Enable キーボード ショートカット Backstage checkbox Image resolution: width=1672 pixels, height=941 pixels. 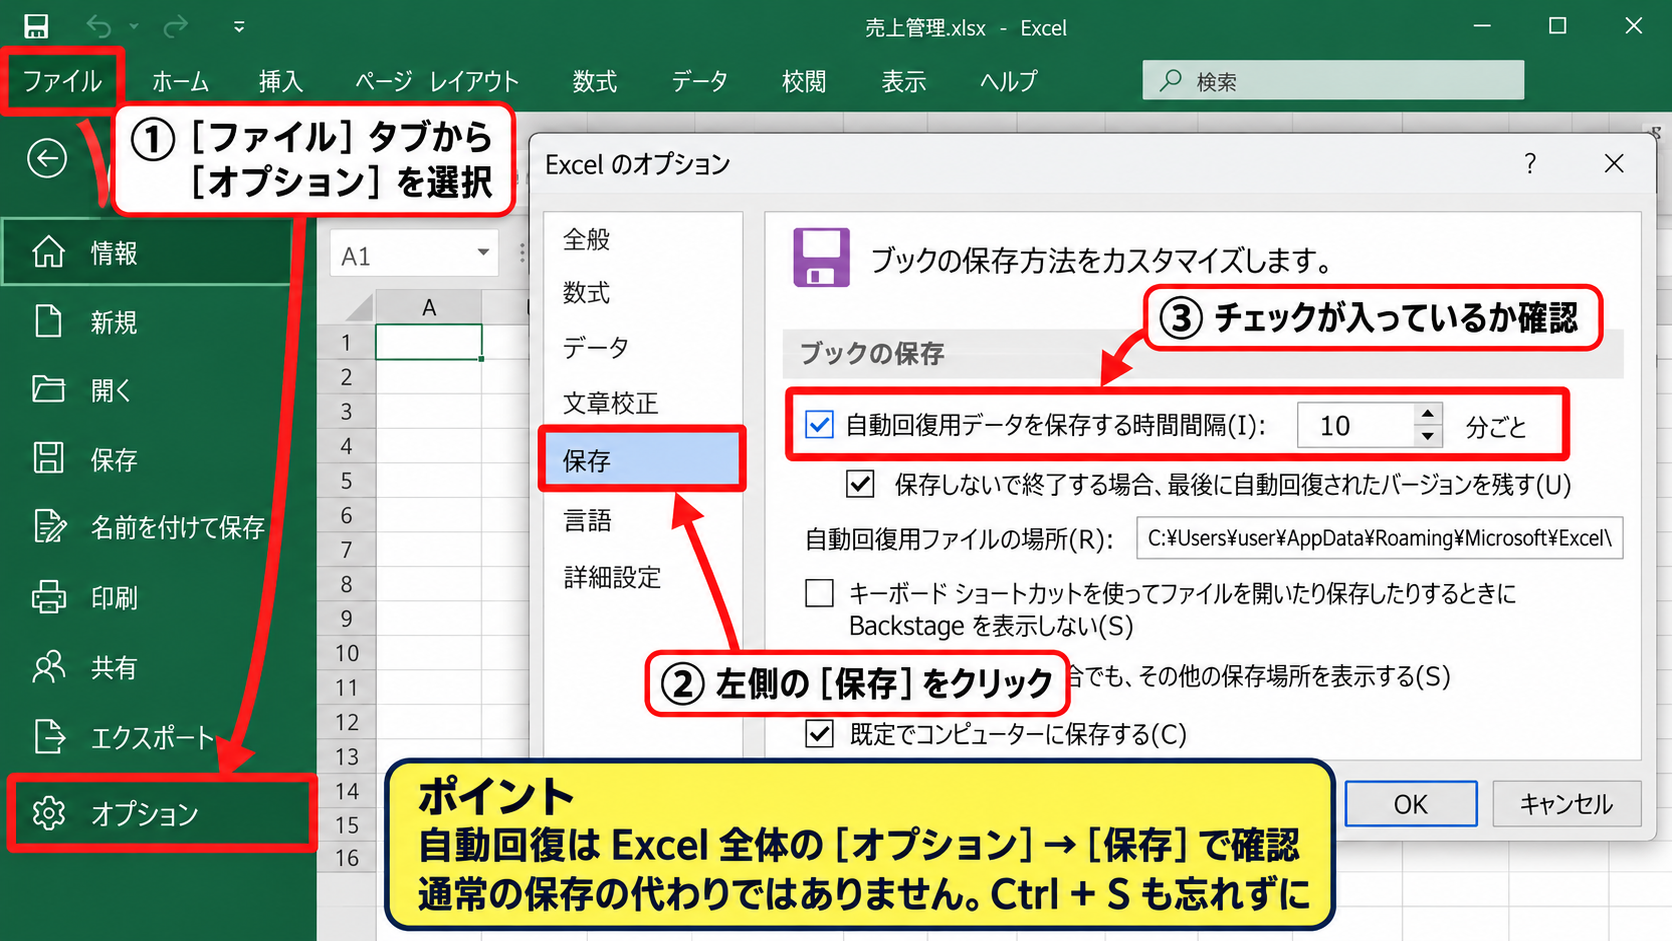[819, 593]
